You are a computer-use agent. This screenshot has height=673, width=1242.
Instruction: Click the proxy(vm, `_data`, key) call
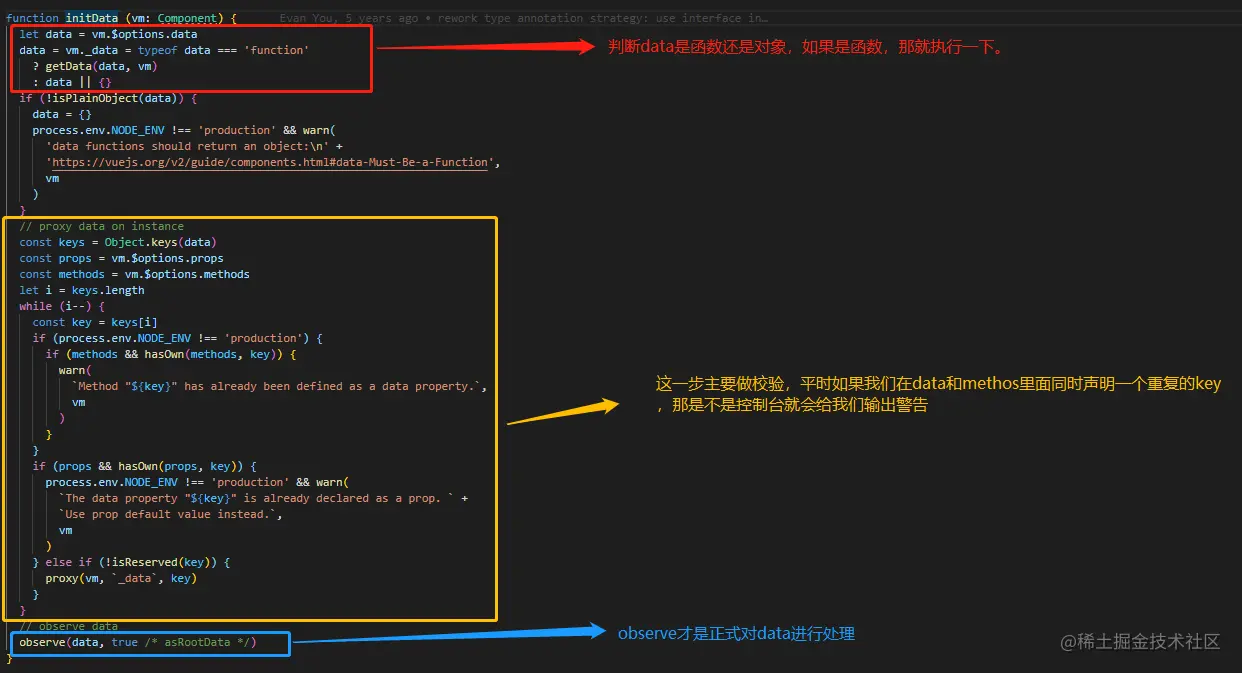point(121,578)
